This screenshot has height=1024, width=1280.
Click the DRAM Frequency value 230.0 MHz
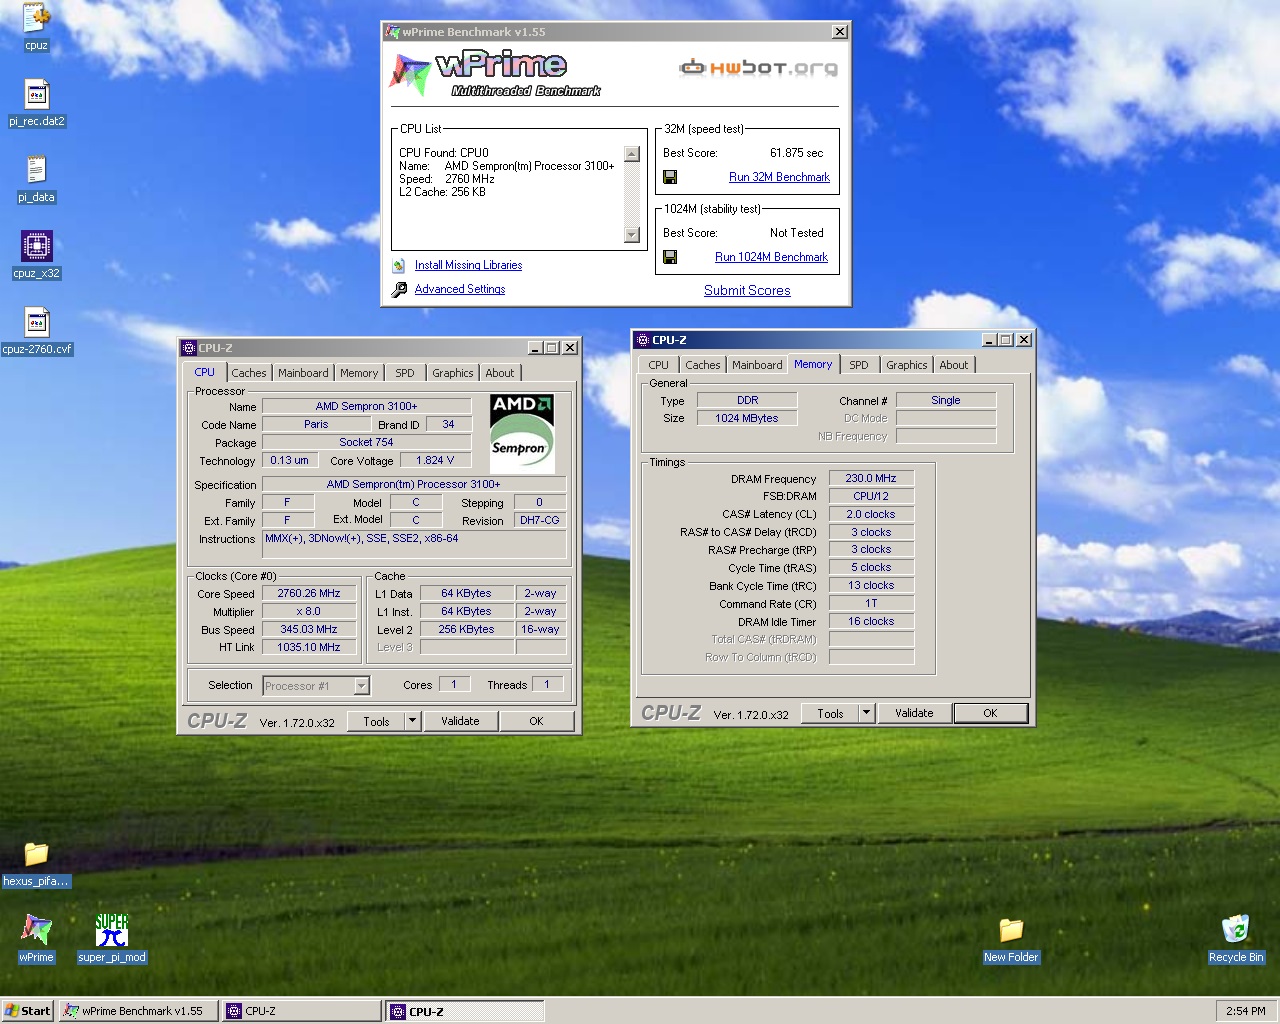(x=871, y=478)
